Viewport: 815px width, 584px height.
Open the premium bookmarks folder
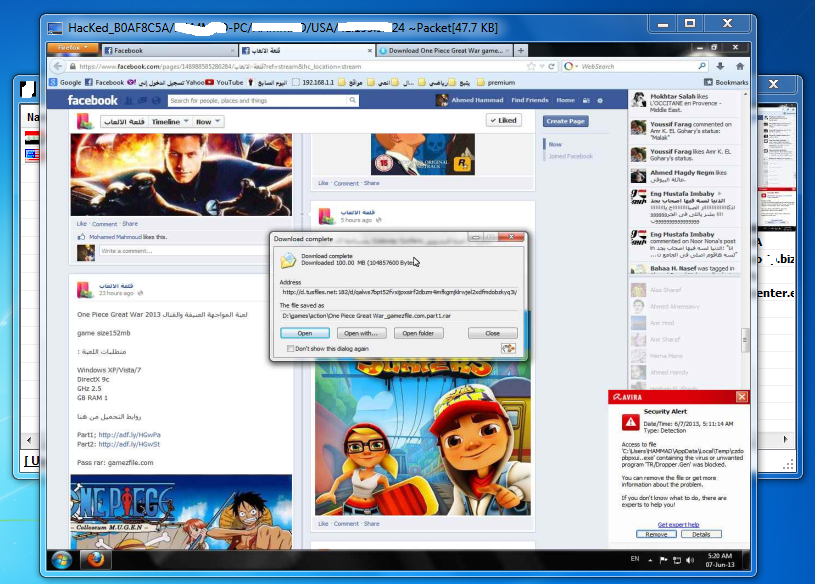tap(496, 82)
